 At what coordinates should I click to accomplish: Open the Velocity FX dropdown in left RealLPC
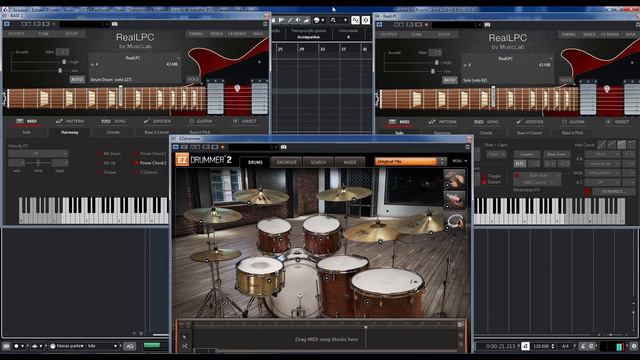[x=38, y=153]
